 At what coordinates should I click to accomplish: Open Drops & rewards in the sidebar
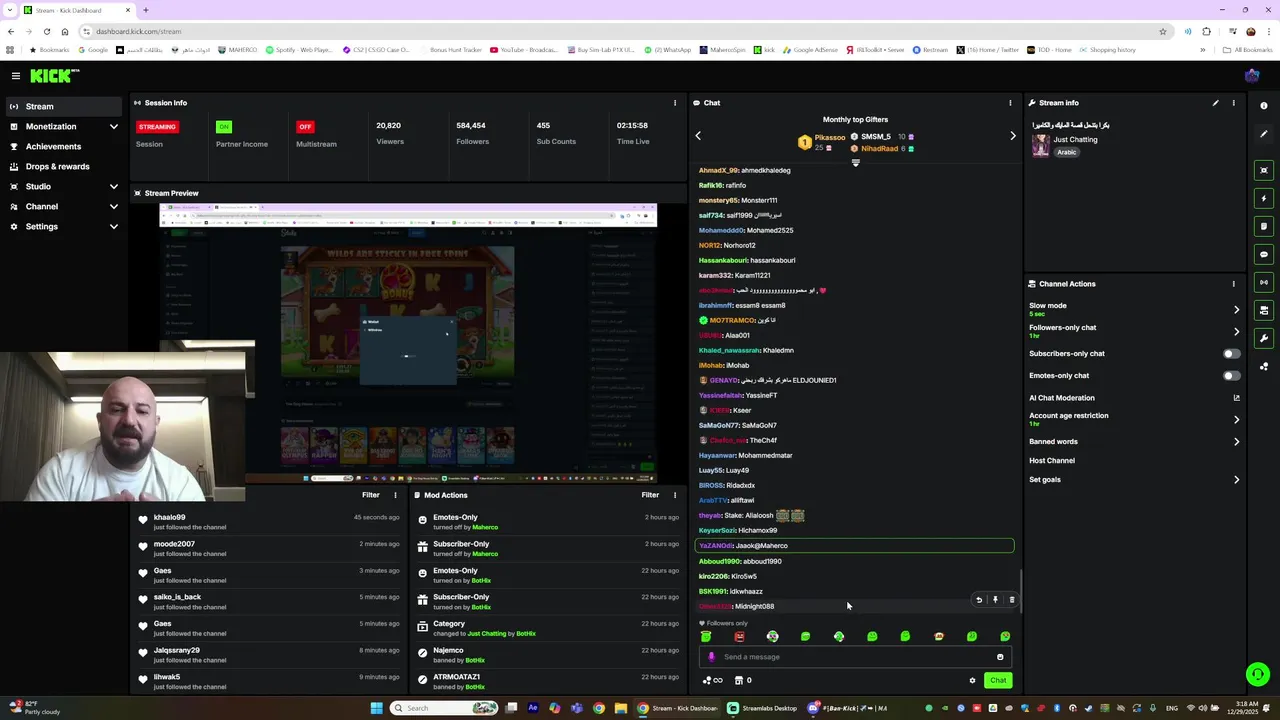(x=62, y=167)
